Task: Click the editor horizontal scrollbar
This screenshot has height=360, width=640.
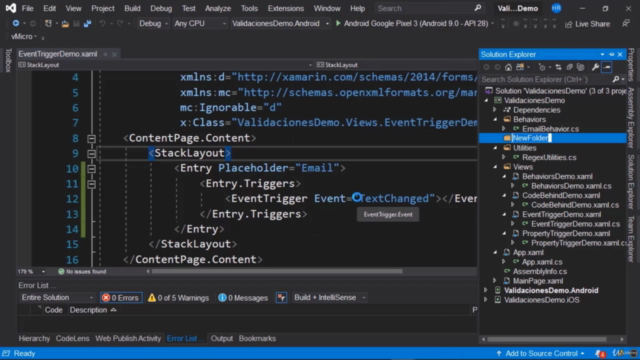Action: pyautogui.click(x=277, y=271)
